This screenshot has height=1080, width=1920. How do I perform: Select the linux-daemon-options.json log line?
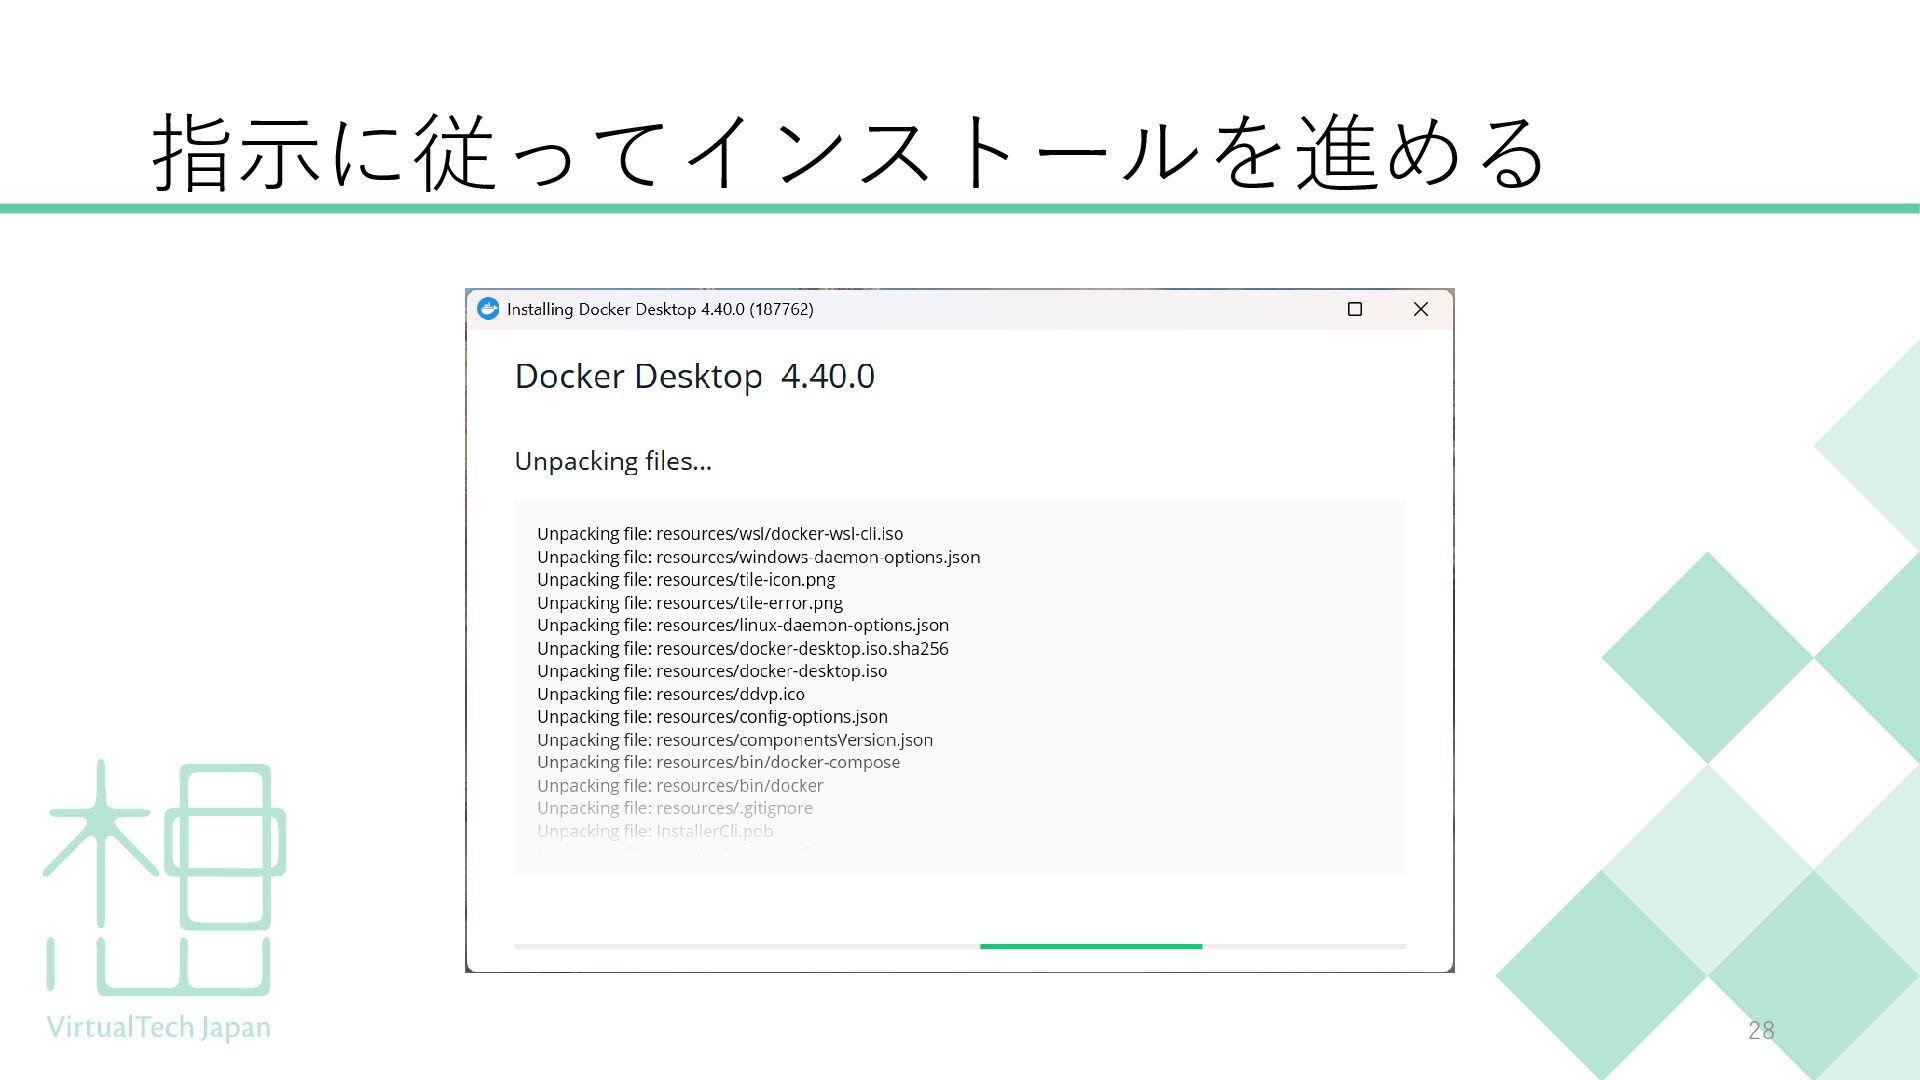743,626
